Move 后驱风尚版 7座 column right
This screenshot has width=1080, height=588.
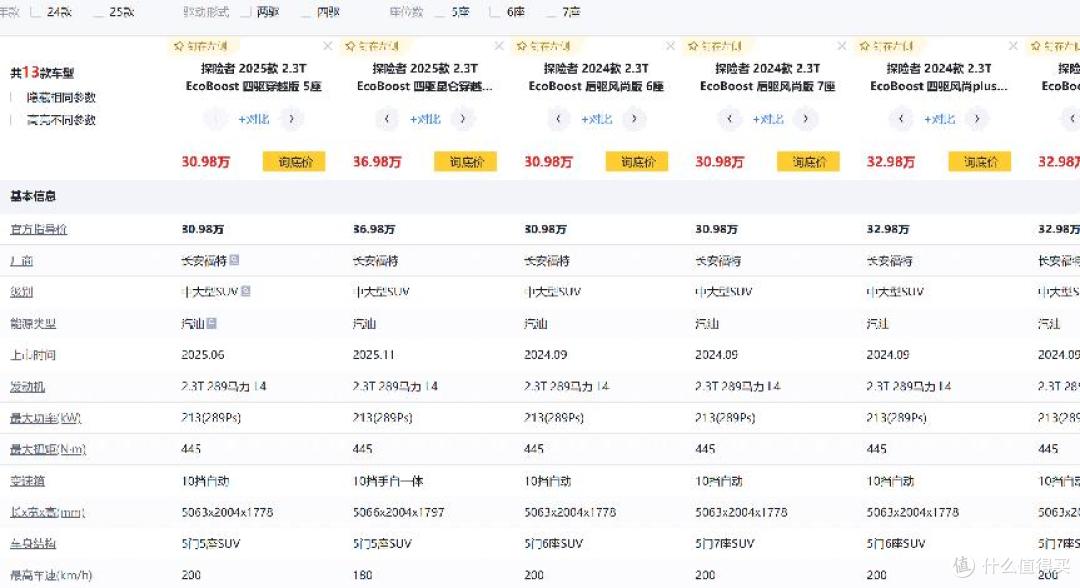pos(806,119)
